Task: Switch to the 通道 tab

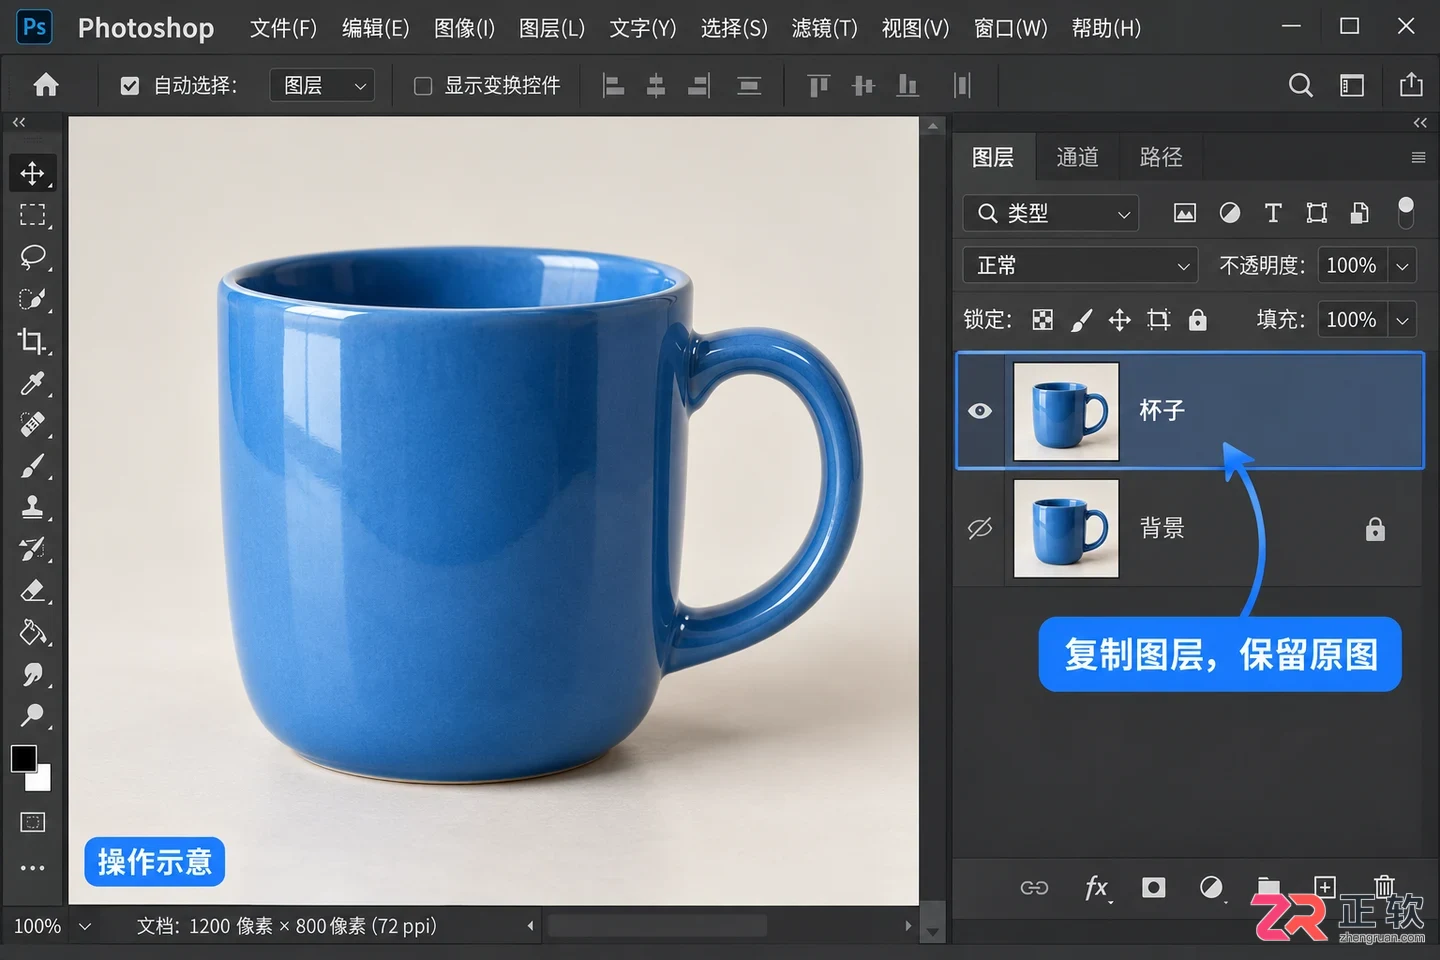Action: (1077, 157)
